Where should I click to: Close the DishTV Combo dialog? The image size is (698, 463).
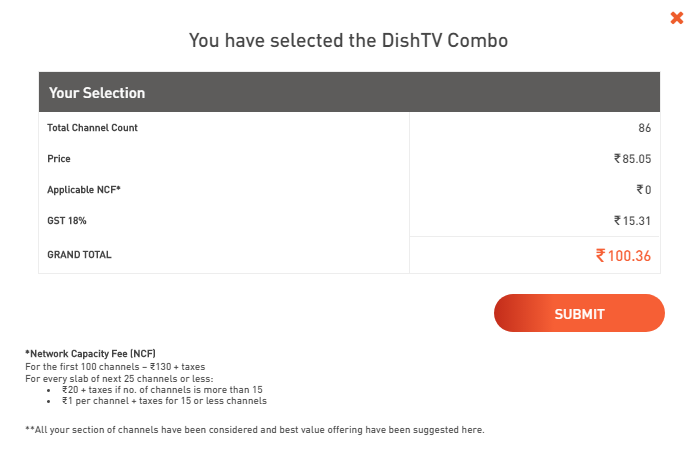coord(677,18)
